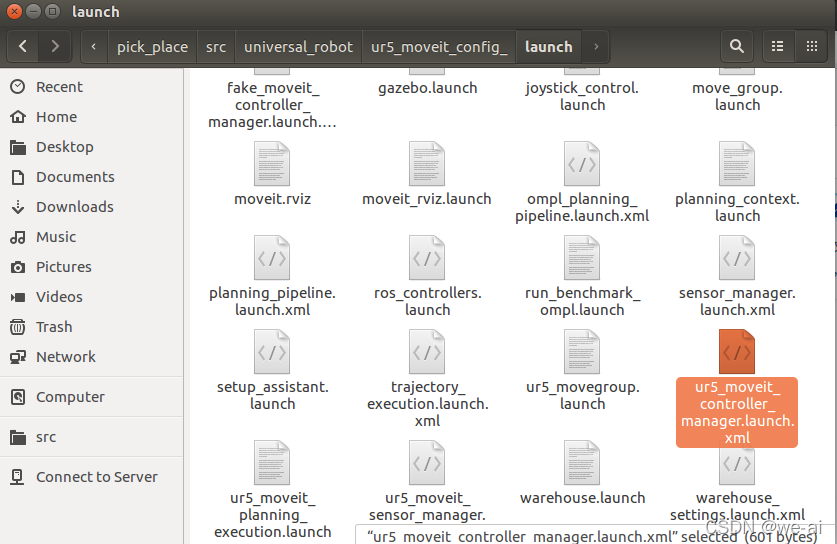Open the search magnifier

pos(737,46)
